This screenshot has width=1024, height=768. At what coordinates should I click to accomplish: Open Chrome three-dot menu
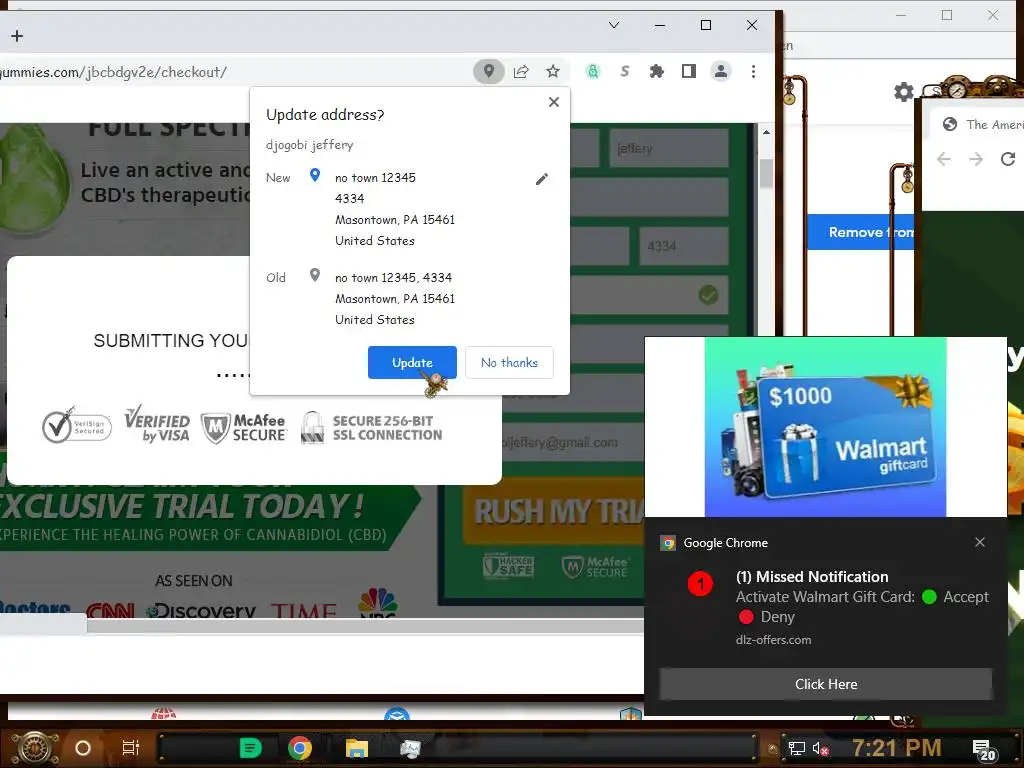coord(753,71)
